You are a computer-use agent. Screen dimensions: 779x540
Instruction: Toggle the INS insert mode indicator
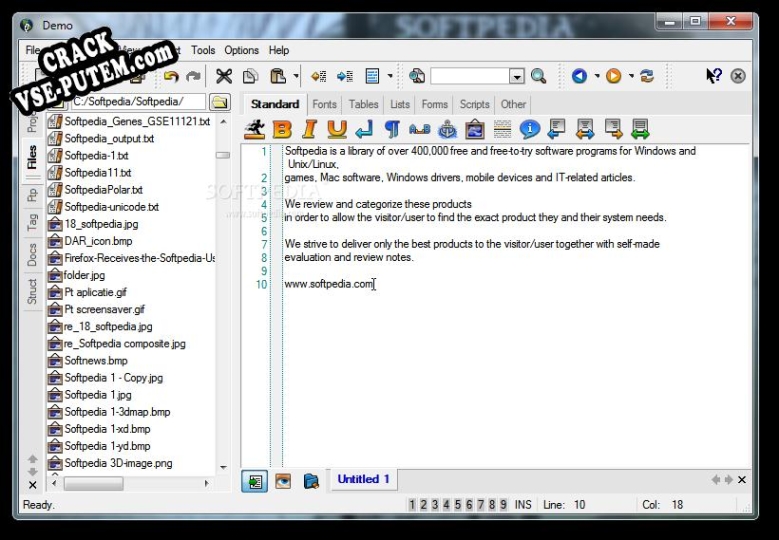click(523, 505)
